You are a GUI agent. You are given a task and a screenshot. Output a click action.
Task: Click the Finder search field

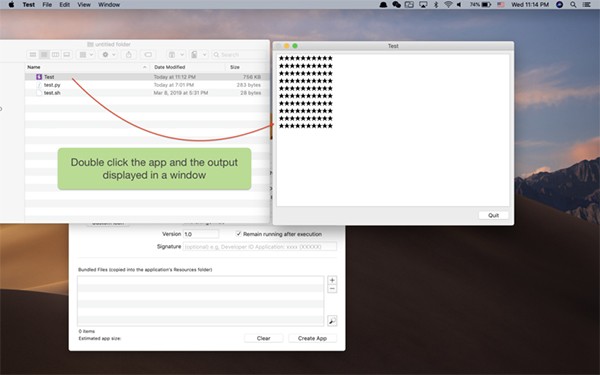coord(238,55)
